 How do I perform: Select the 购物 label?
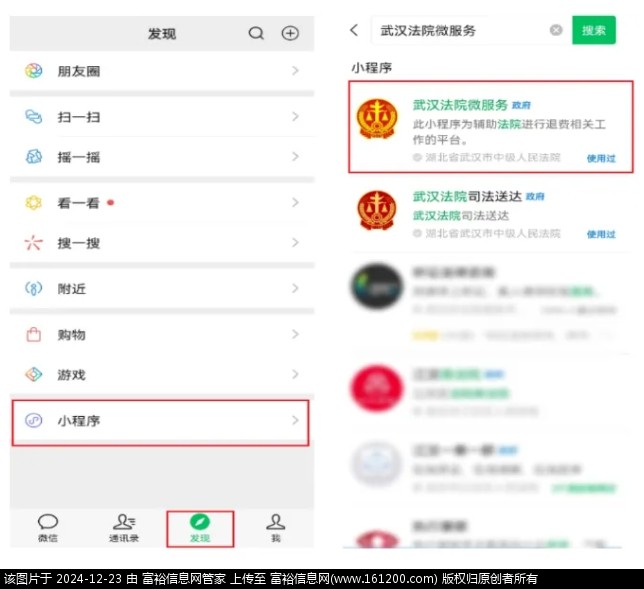point(71,335)
